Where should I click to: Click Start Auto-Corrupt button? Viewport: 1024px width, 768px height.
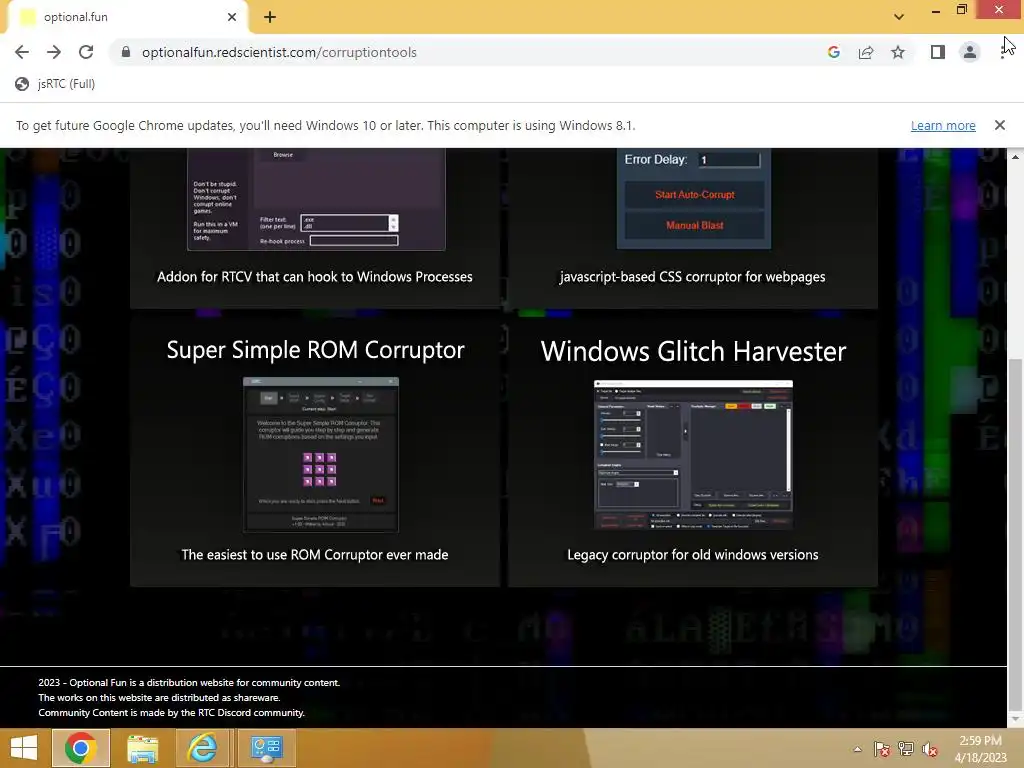pyautogui.click(x=694, y=195)
